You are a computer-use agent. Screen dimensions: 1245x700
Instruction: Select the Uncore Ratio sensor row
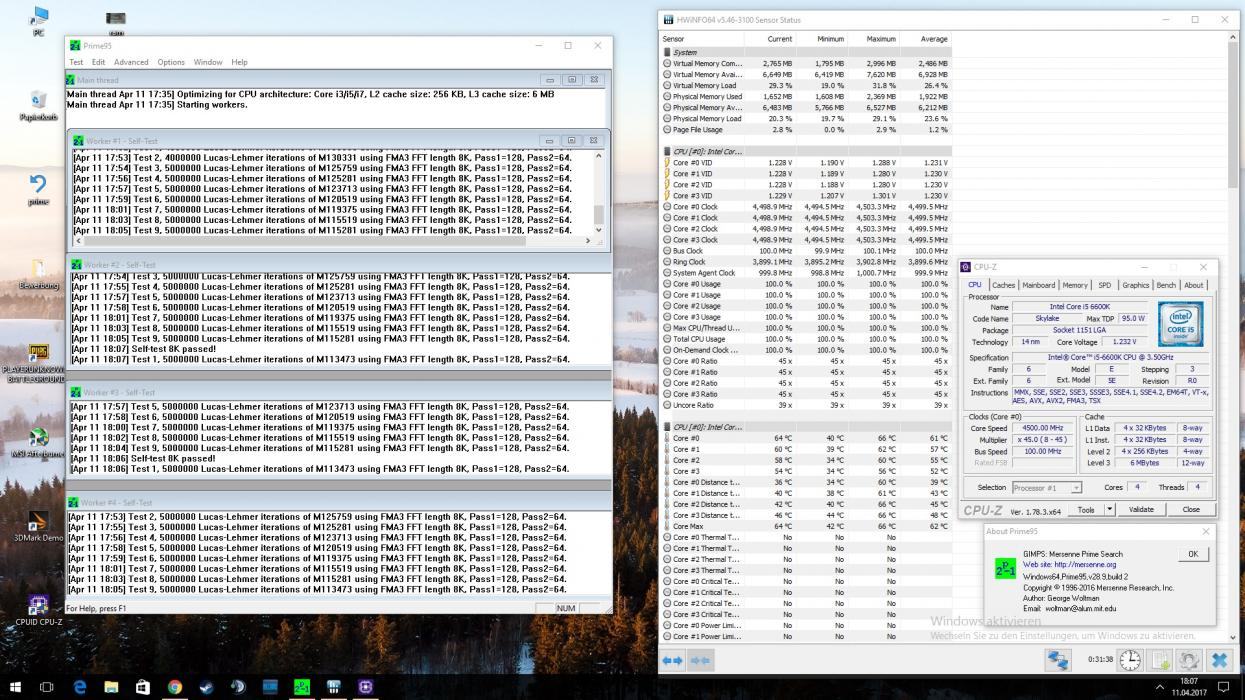pos(805,405)
